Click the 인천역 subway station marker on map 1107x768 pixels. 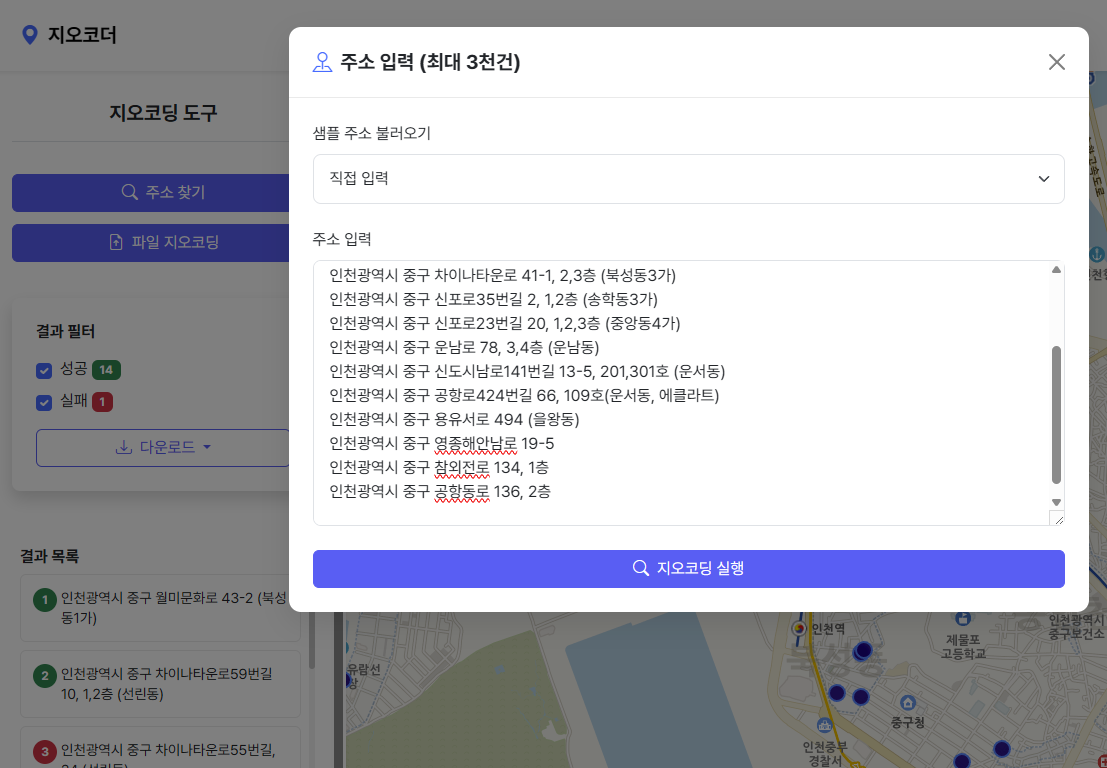(798, 628)
